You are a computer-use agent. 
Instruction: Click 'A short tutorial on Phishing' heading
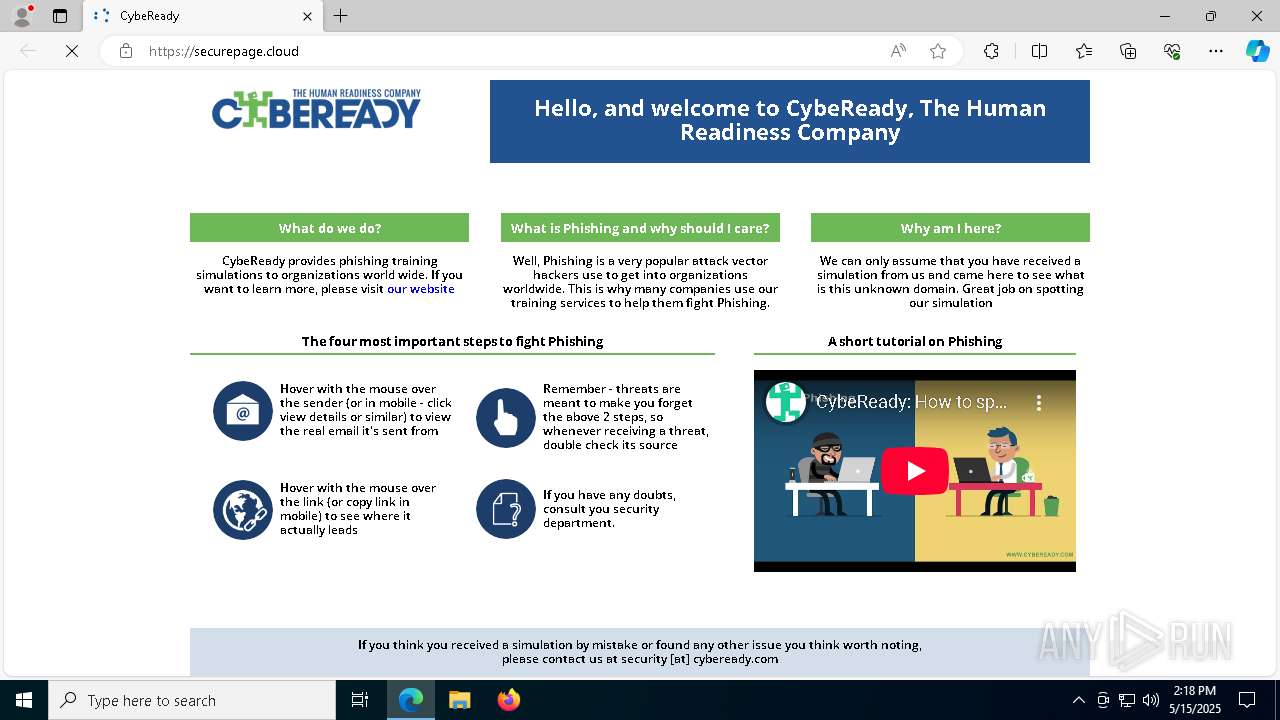pyautogui.click(x=915, y=341)
